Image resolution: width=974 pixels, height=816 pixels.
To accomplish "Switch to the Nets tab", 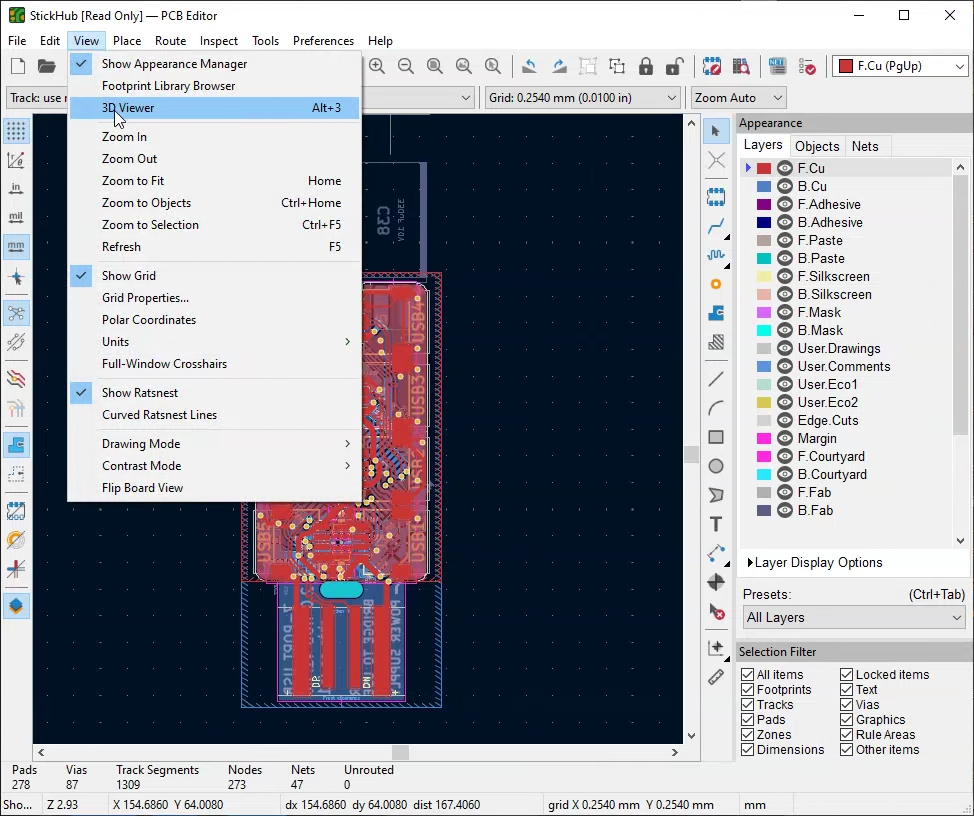I will point(864,146).
